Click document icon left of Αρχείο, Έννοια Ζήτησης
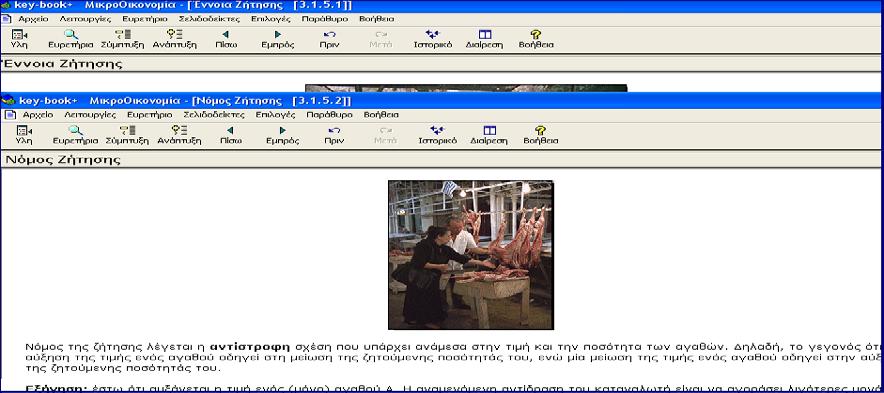Image resolution: width=884 pixels, height=393 pixels. click(6, 19)
